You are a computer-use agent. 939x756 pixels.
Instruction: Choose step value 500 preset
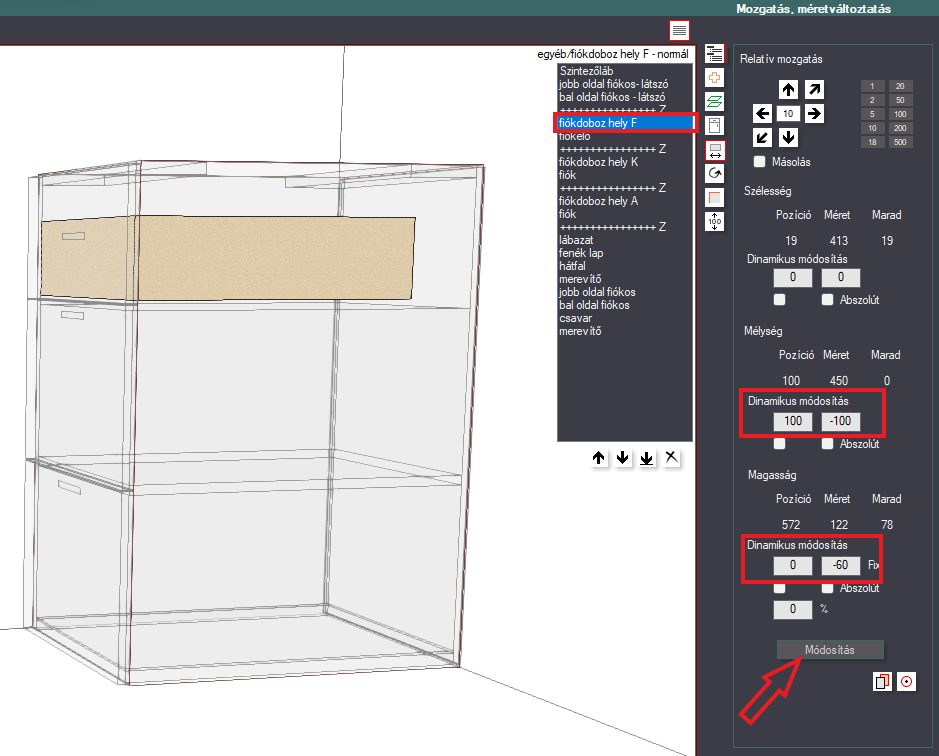900,142
